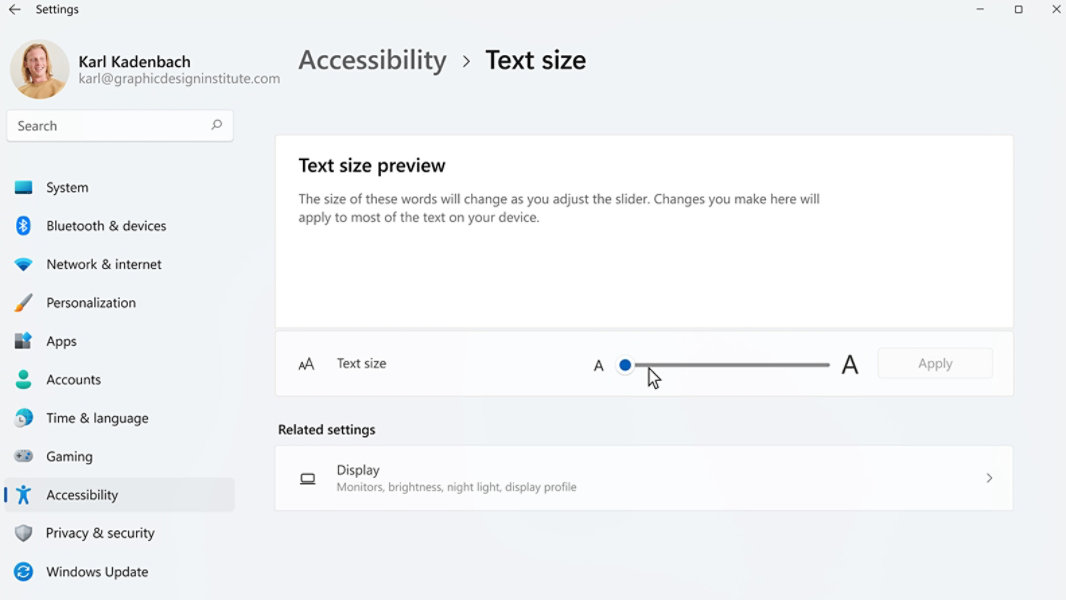Viewport: 1066px width, 600px height.
Task: Open Windows Update from the sidebar
Action: click(x=96, y=571)
